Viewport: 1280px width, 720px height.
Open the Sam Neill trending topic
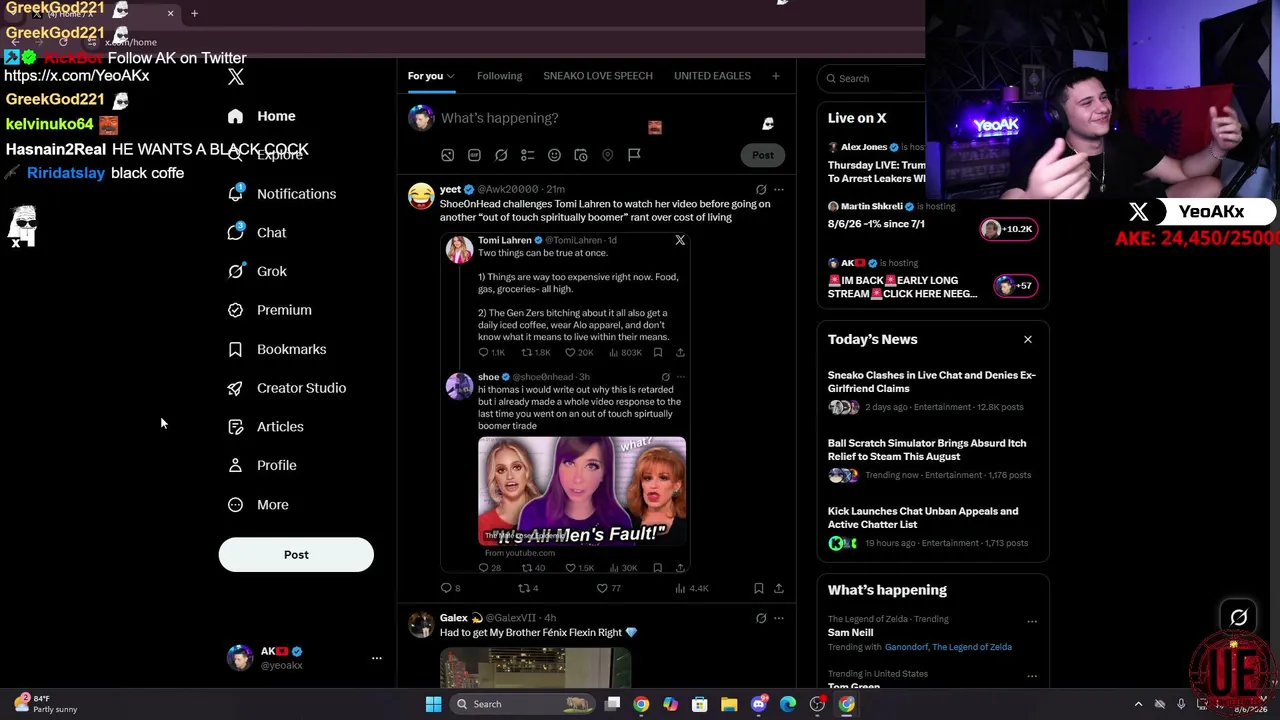(x=850, y=632)
